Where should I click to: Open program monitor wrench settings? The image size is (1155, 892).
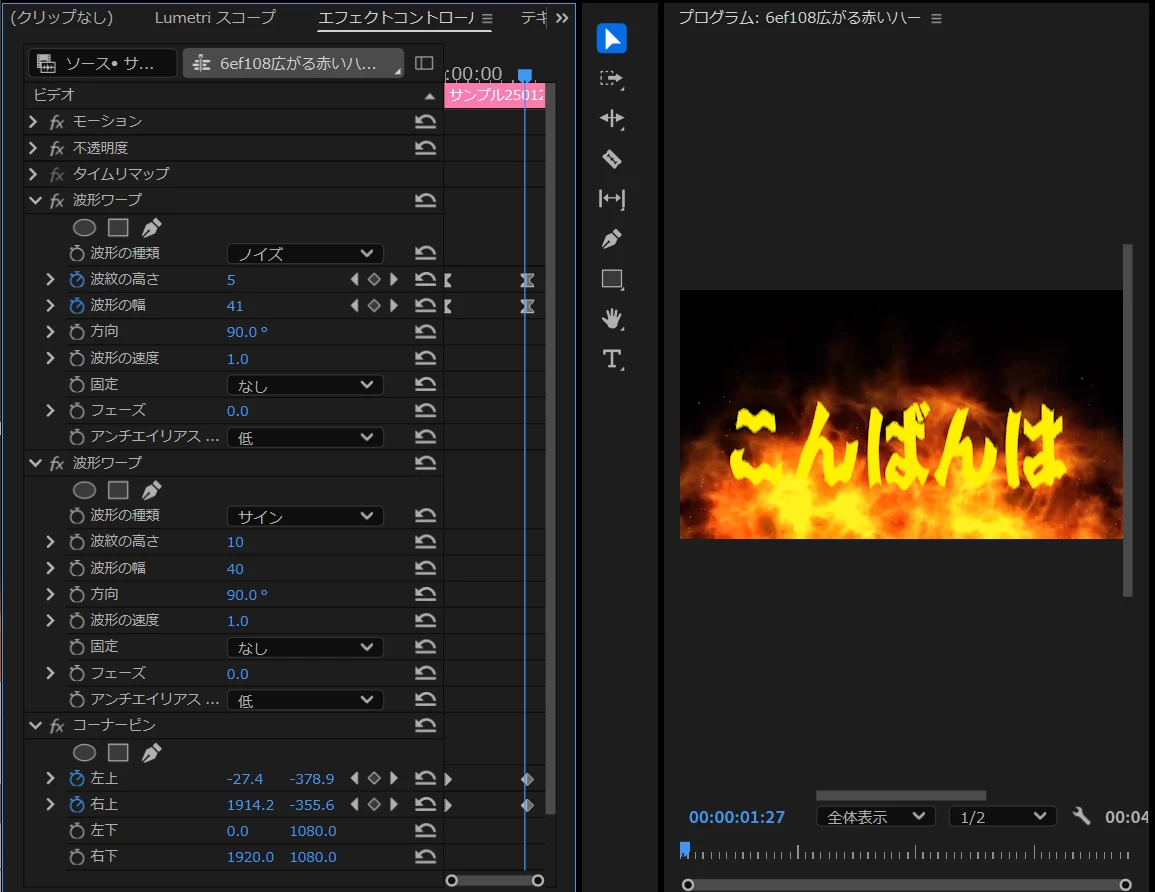[x=1081, y=816]
